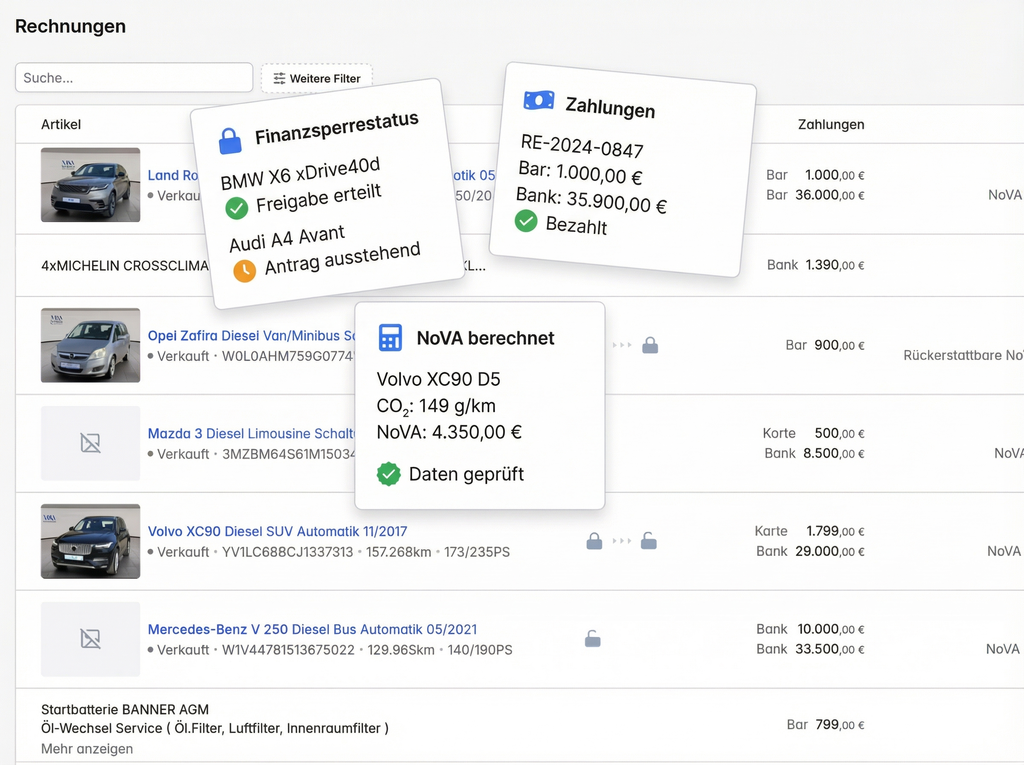Click the open lock icon in Volvo XC90 row

(649, 541)
